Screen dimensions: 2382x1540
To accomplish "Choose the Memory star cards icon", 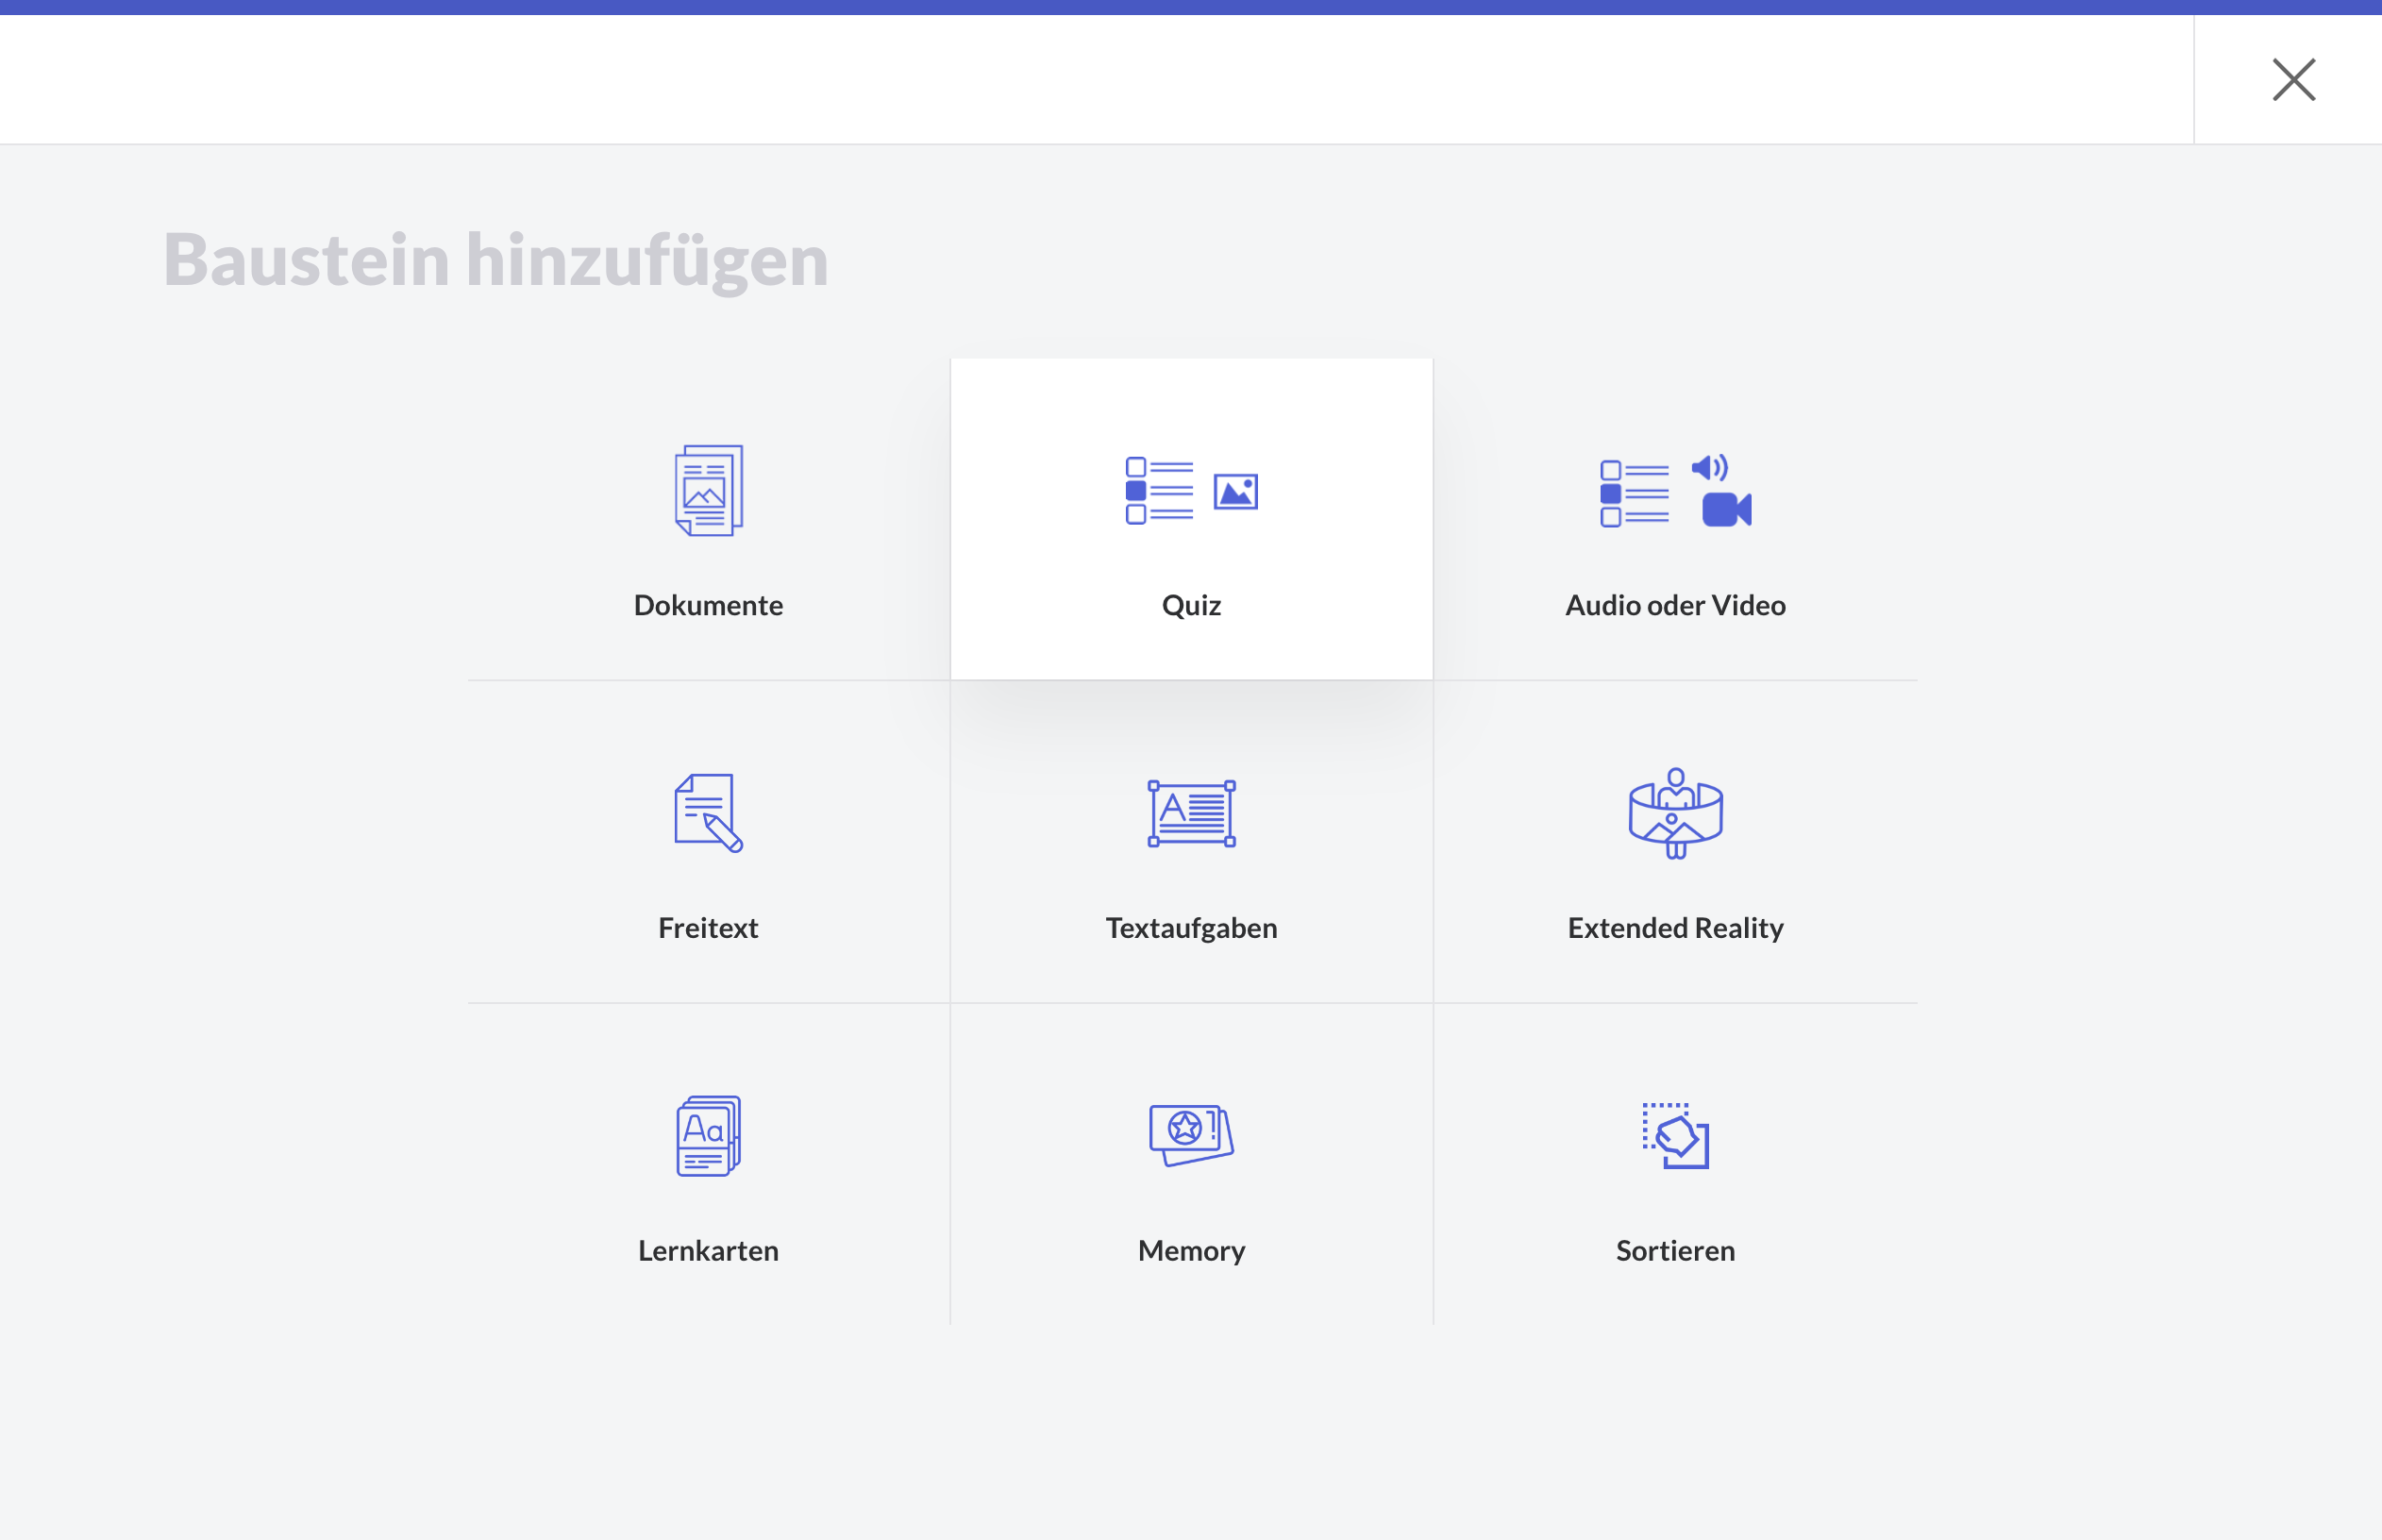I will pos(1191,1135).
